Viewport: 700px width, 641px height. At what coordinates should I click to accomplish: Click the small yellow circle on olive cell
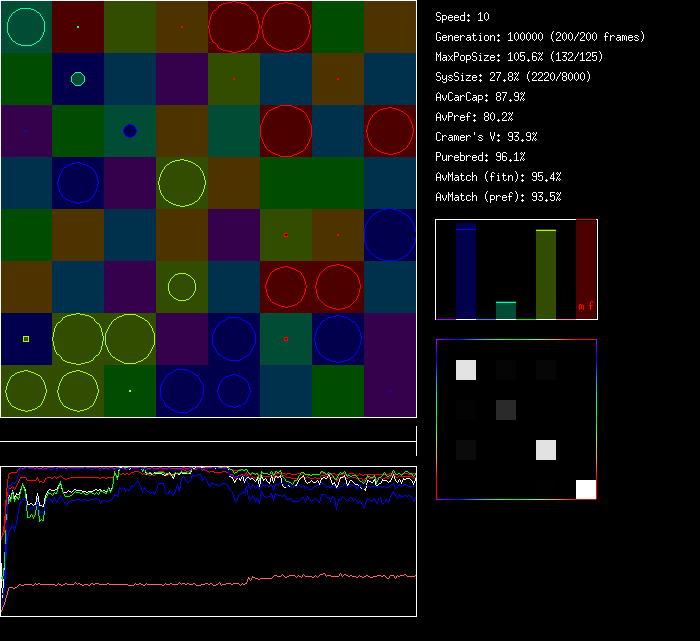pyautogui.click(x=181, y=287)
